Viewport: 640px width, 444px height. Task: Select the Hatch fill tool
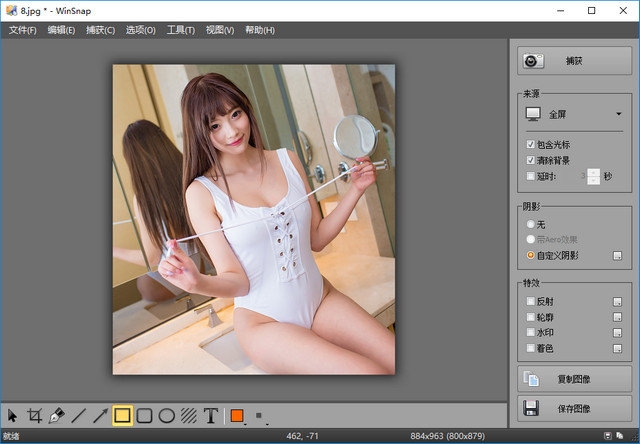click(x=189, y=415)
